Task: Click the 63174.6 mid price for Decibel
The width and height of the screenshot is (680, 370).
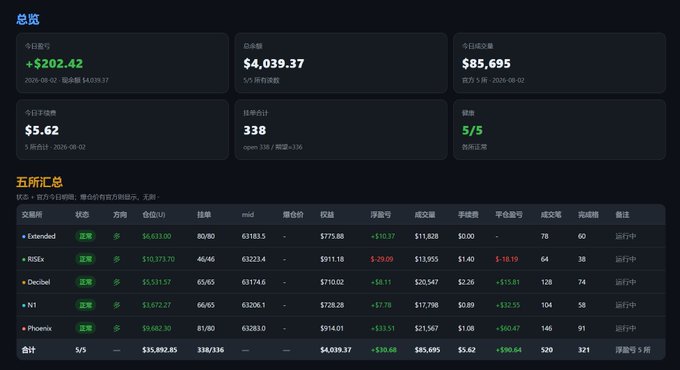Action: click(253, 282)
